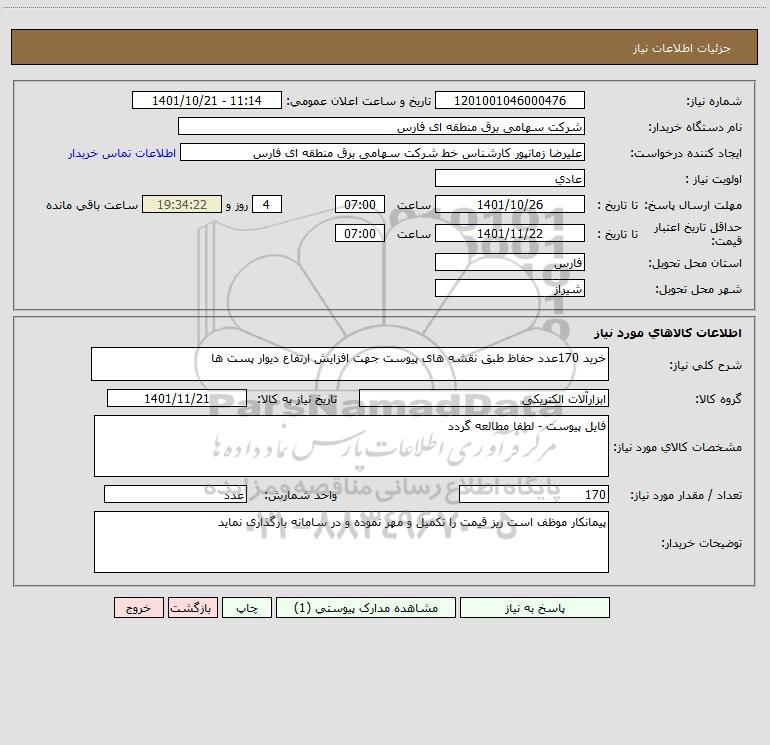This screenshot has height=745, width=770.
Task: Click the بازگشت back button
Action: click(x=192, y=607)
